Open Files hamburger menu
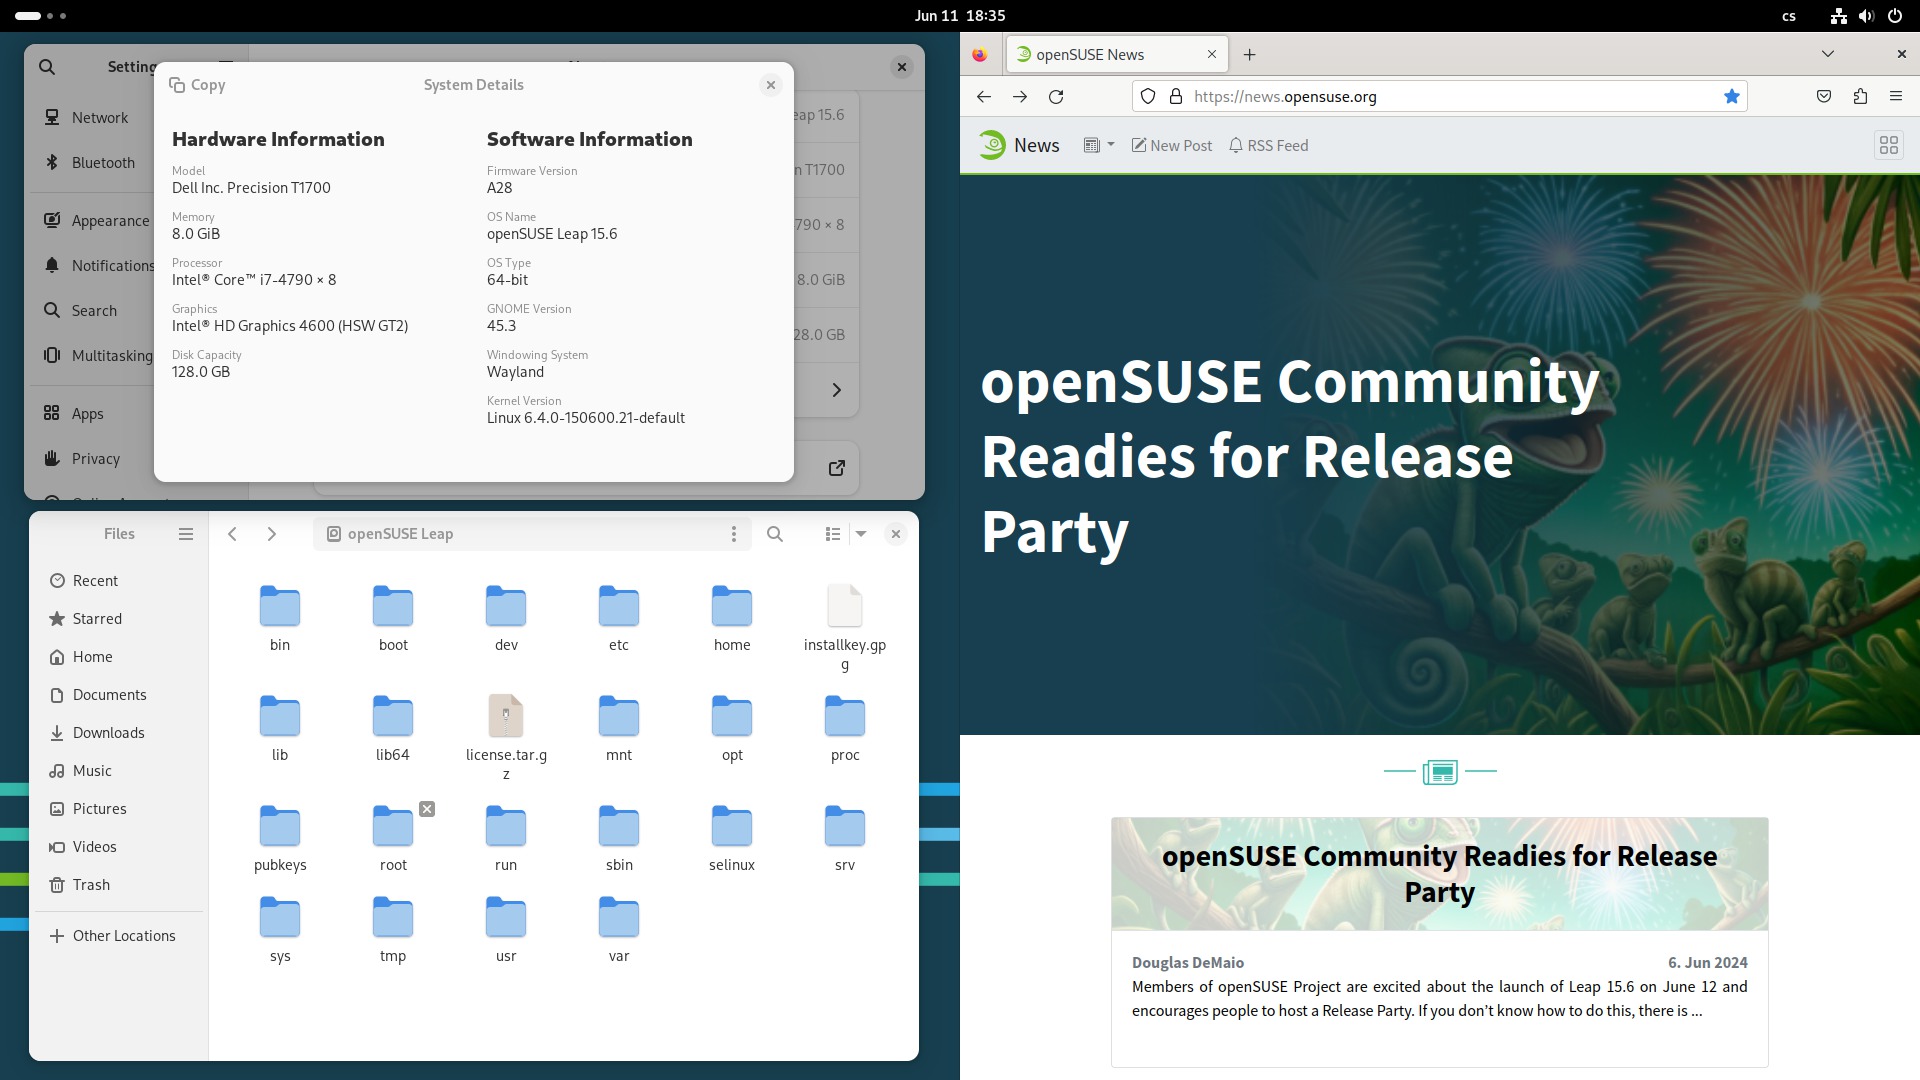The image size is (1920, 1080). pos(186,534)
